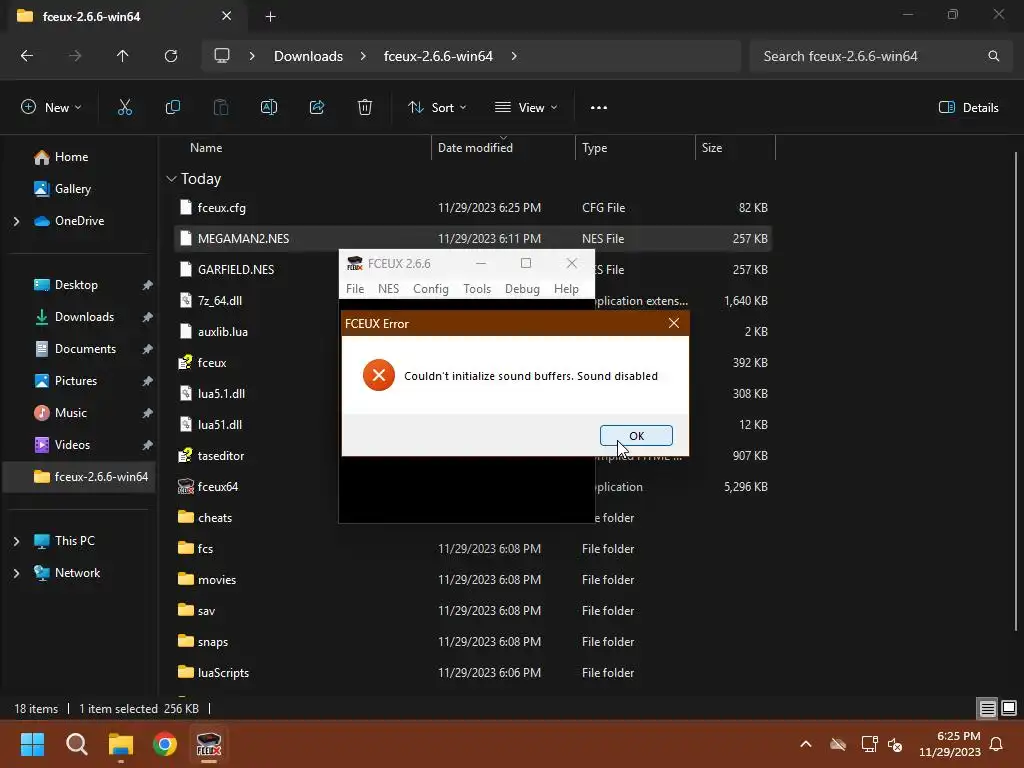Open the Tools menu in FCEUX

pyautogui.click(x=477, y=289)
